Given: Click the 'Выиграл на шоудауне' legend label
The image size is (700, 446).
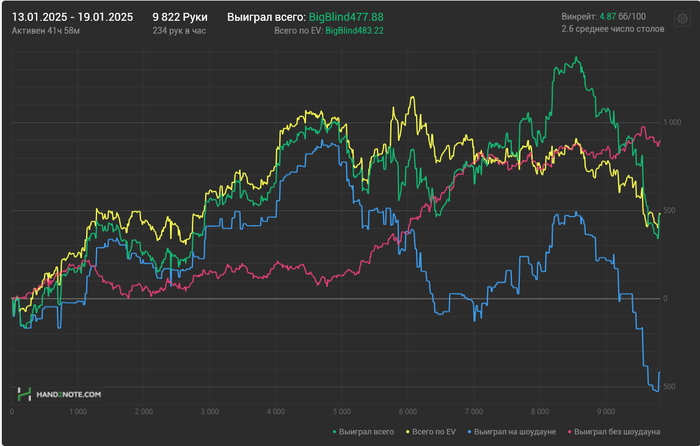Looking at the screenshot, I should 515,432.
